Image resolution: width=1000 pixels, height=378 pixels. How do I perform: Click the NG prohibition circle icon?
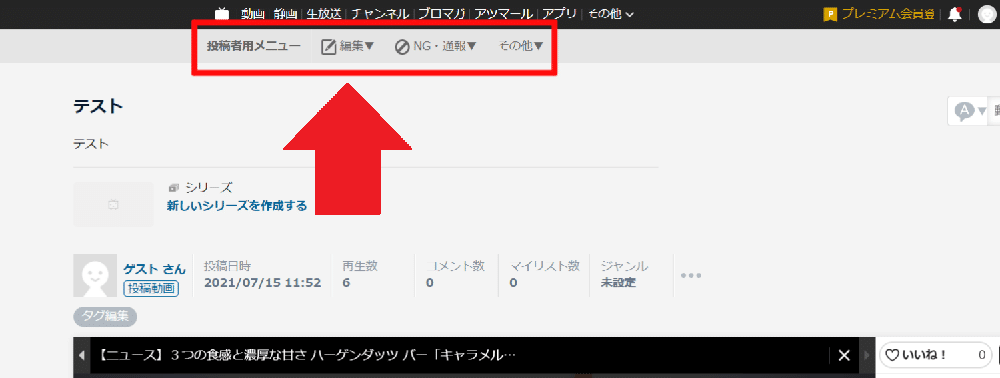point(402,47)
